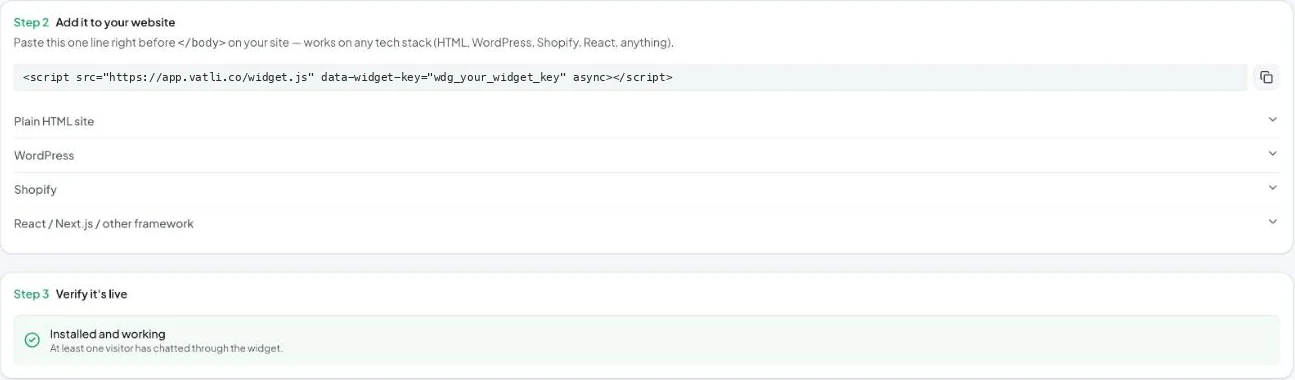Click 'At least one visitor has chatted' text
This screenshot has width=1295, height=380.
[166, 348]
